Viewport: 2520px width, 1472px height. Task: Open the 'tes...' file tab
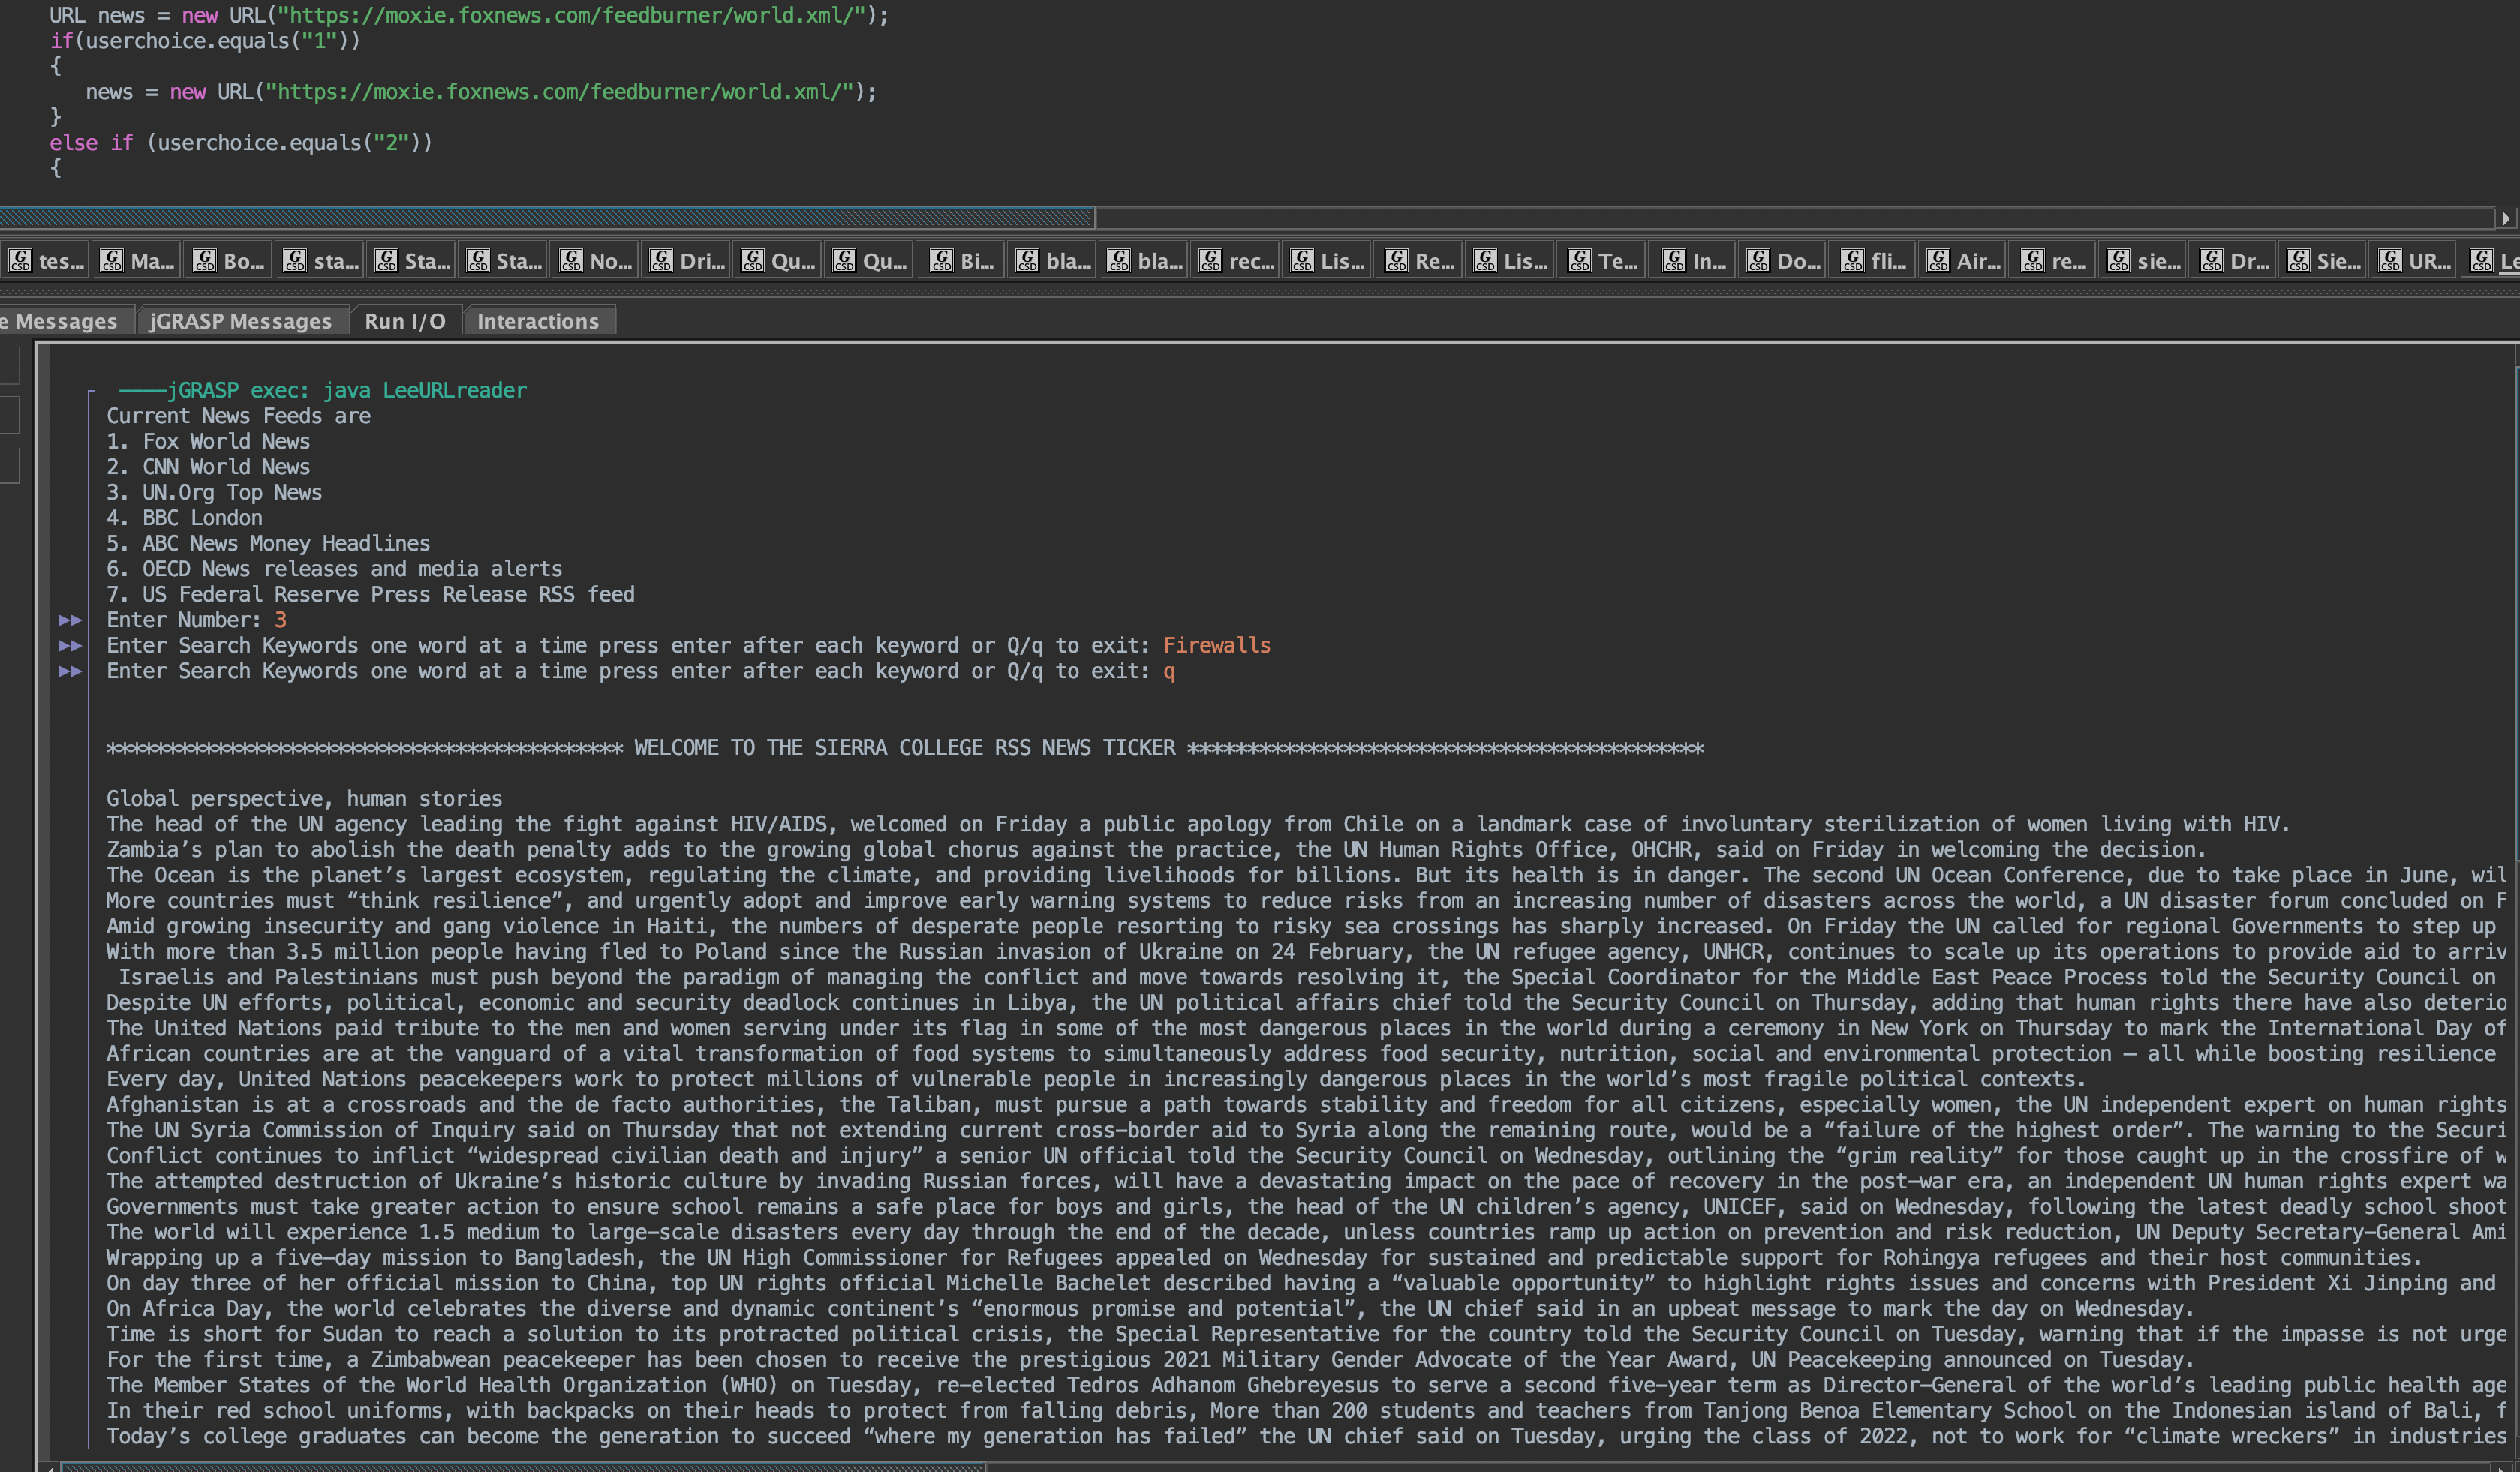pos(46,261)
